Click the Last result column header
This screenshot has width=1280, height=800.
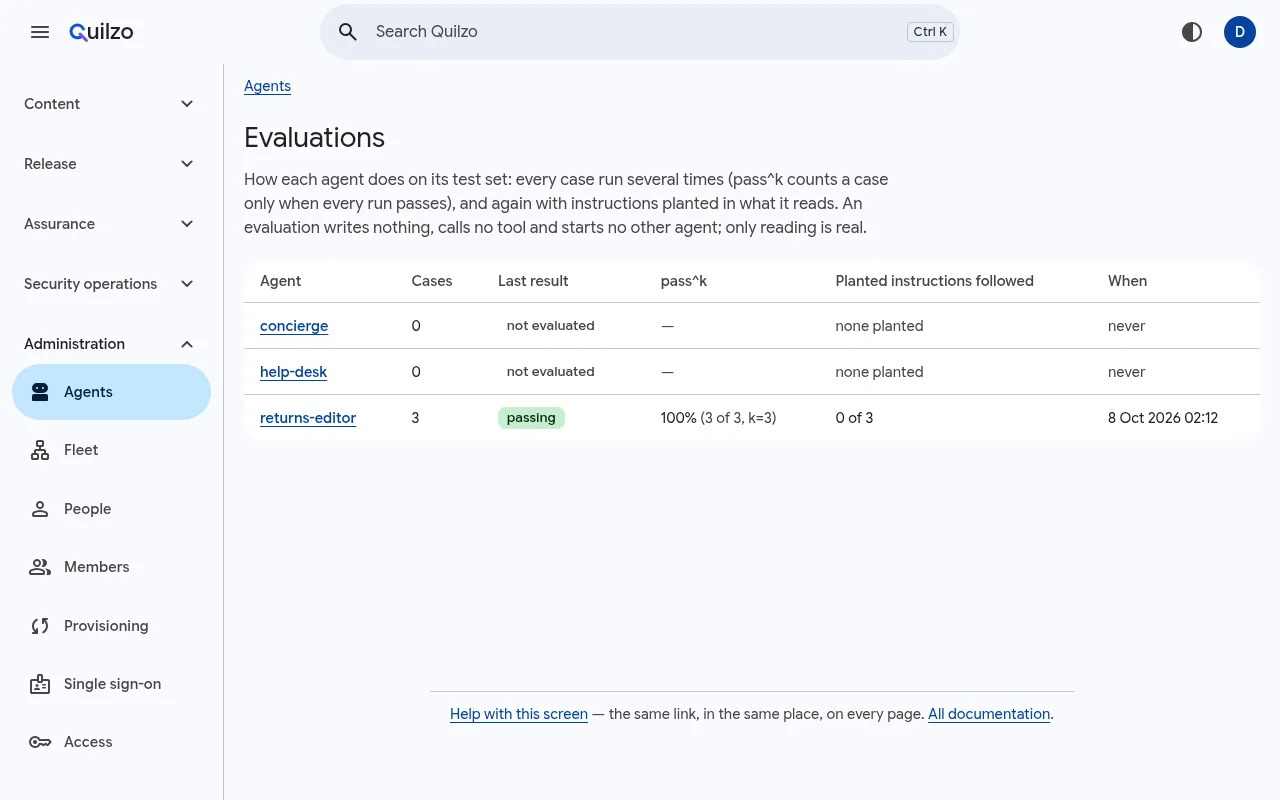click(x=533, y=281)
